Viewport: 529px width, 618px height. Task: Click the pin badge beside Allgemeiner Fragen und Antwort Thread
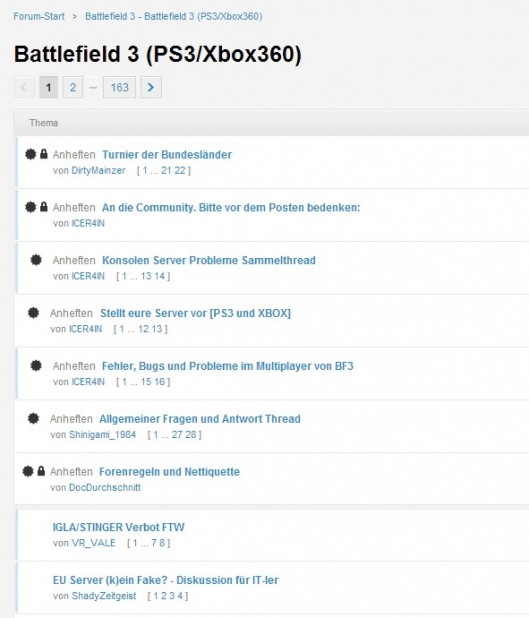coord(34,418)
